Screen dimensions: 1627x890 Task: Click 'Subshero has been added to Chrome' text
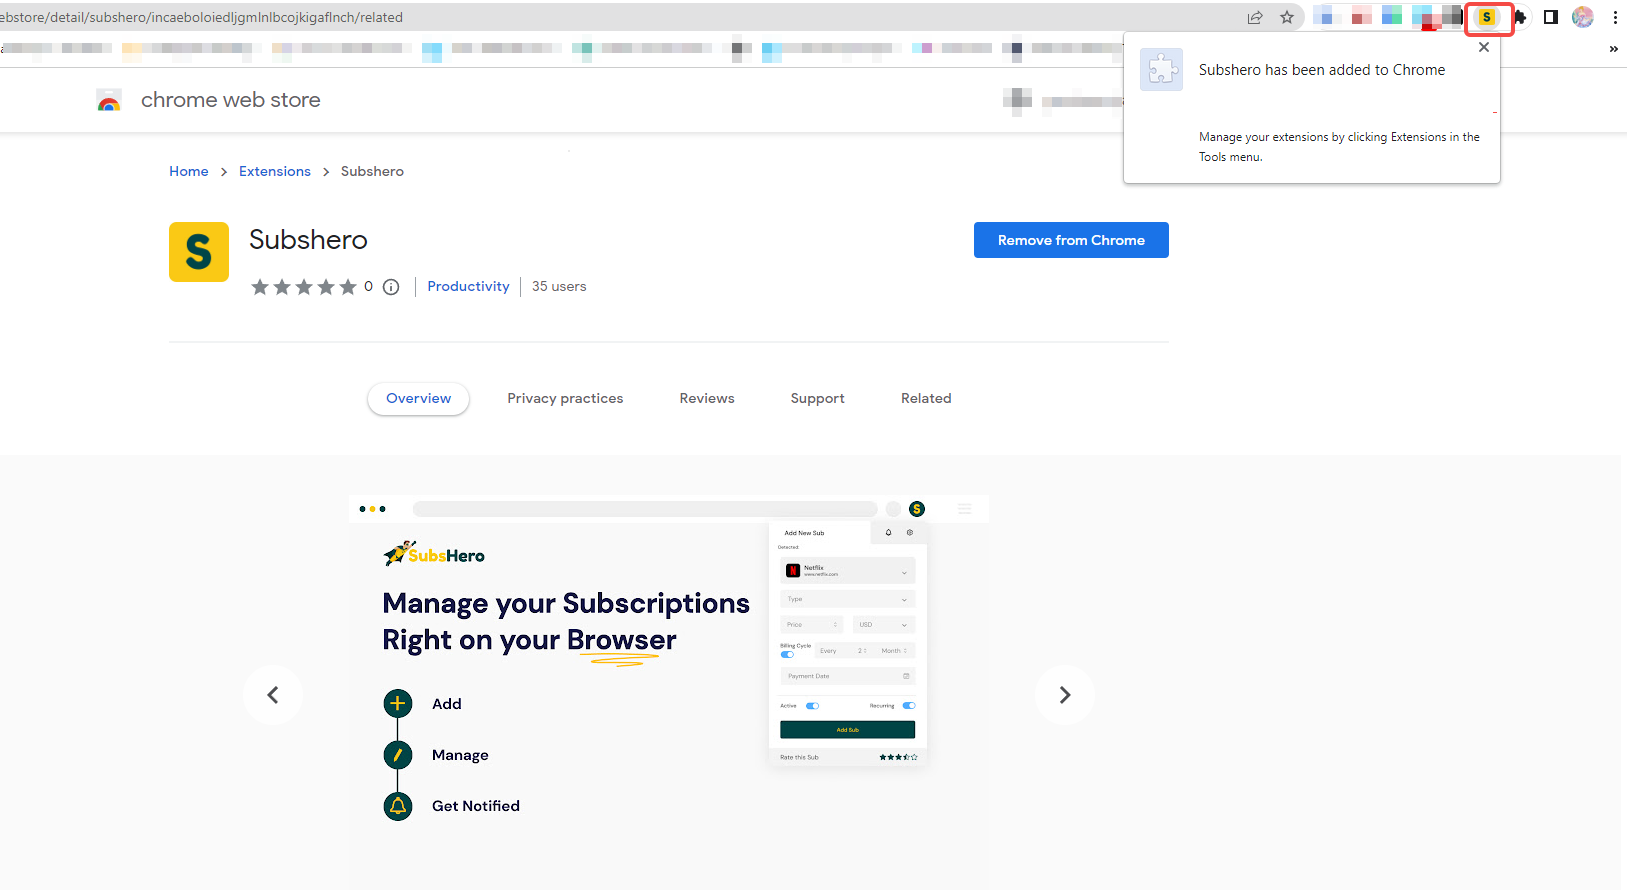(x=1322, y=70)
